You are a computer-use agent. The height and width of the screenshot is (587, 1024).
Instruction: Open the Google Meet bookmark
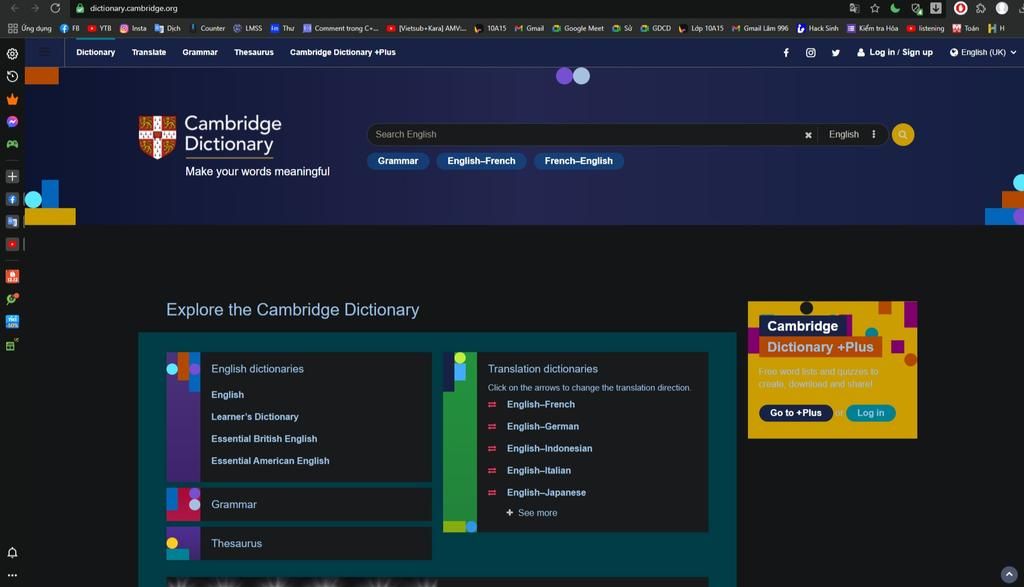coord(578,28)
